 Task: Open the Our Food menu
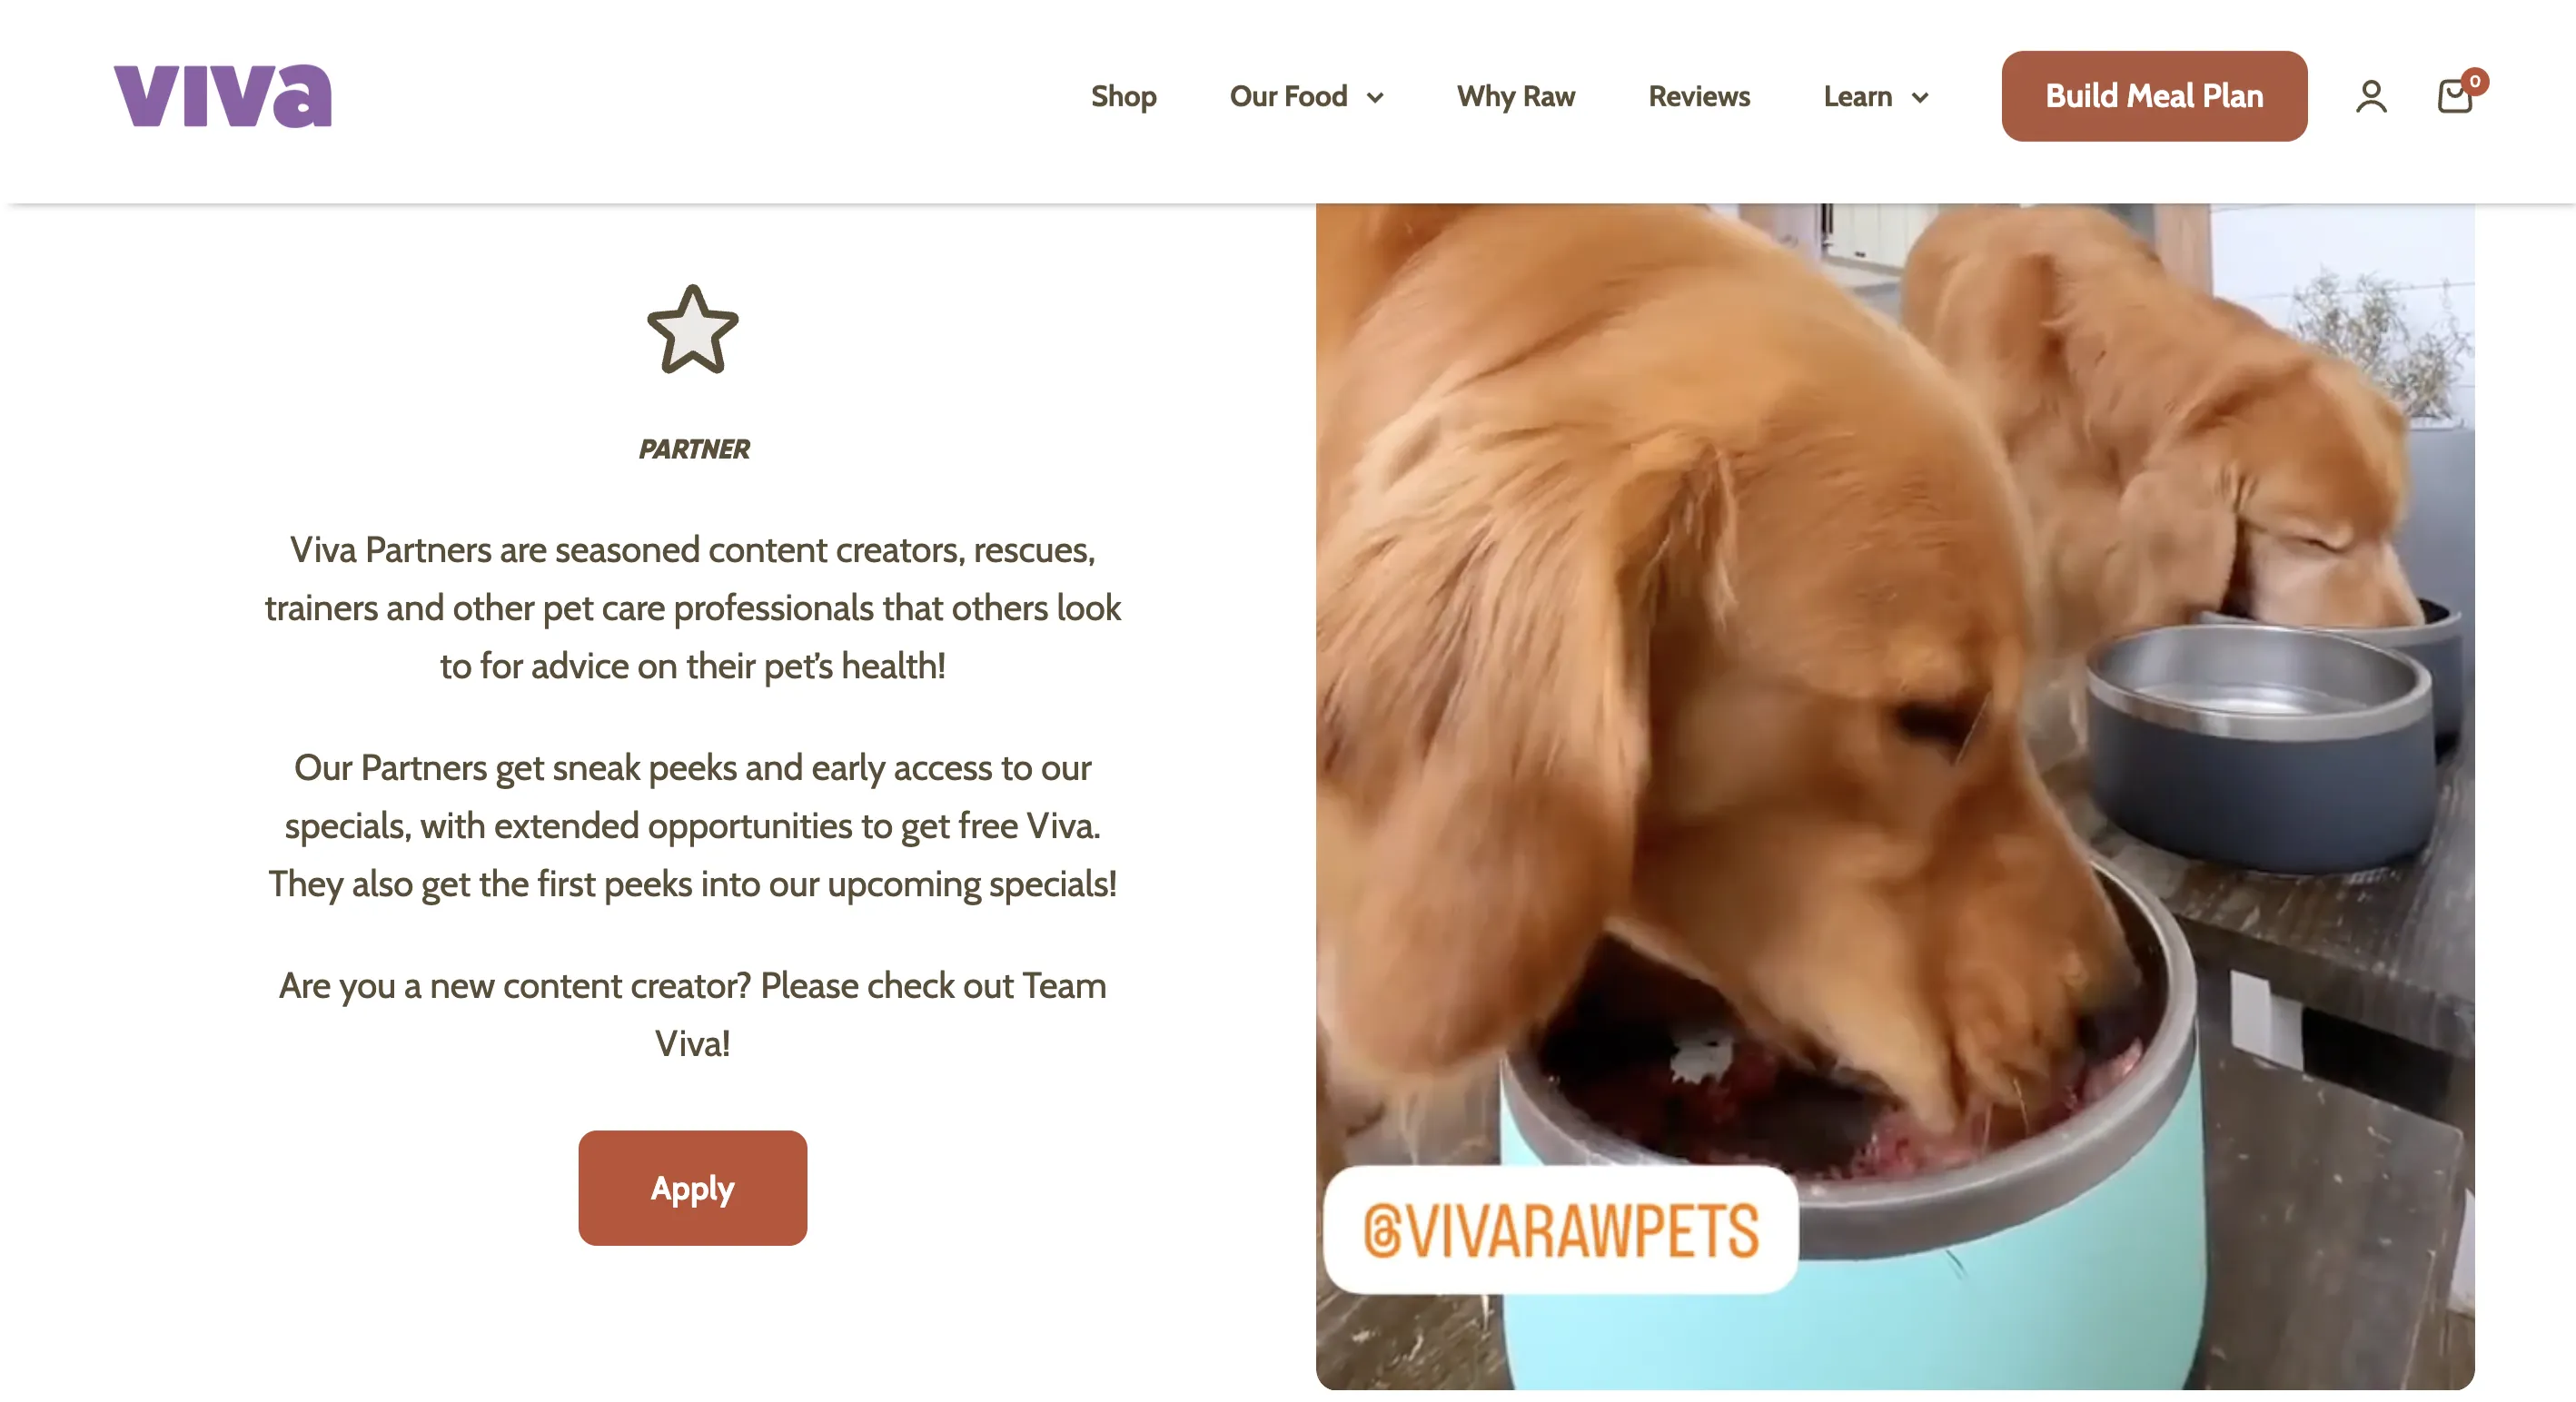click(x=1288, y=96)
